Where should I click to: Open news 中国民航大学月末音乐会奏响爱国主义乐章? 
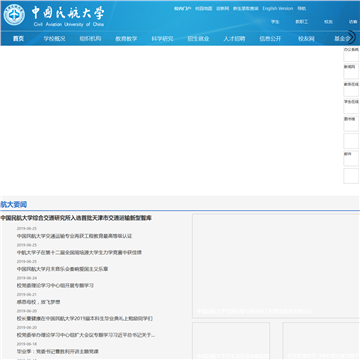tap(62, 269)
